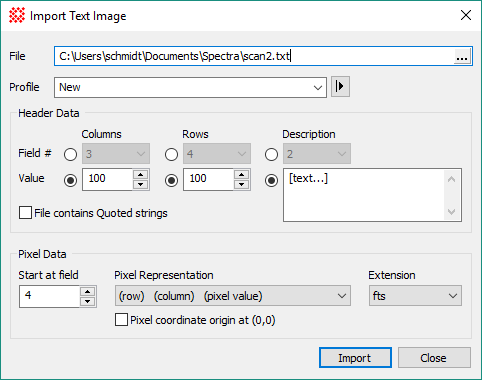Increase the Columns value with up arrow
This screenshot has width=482, height=380.
(x=141, y=174)
